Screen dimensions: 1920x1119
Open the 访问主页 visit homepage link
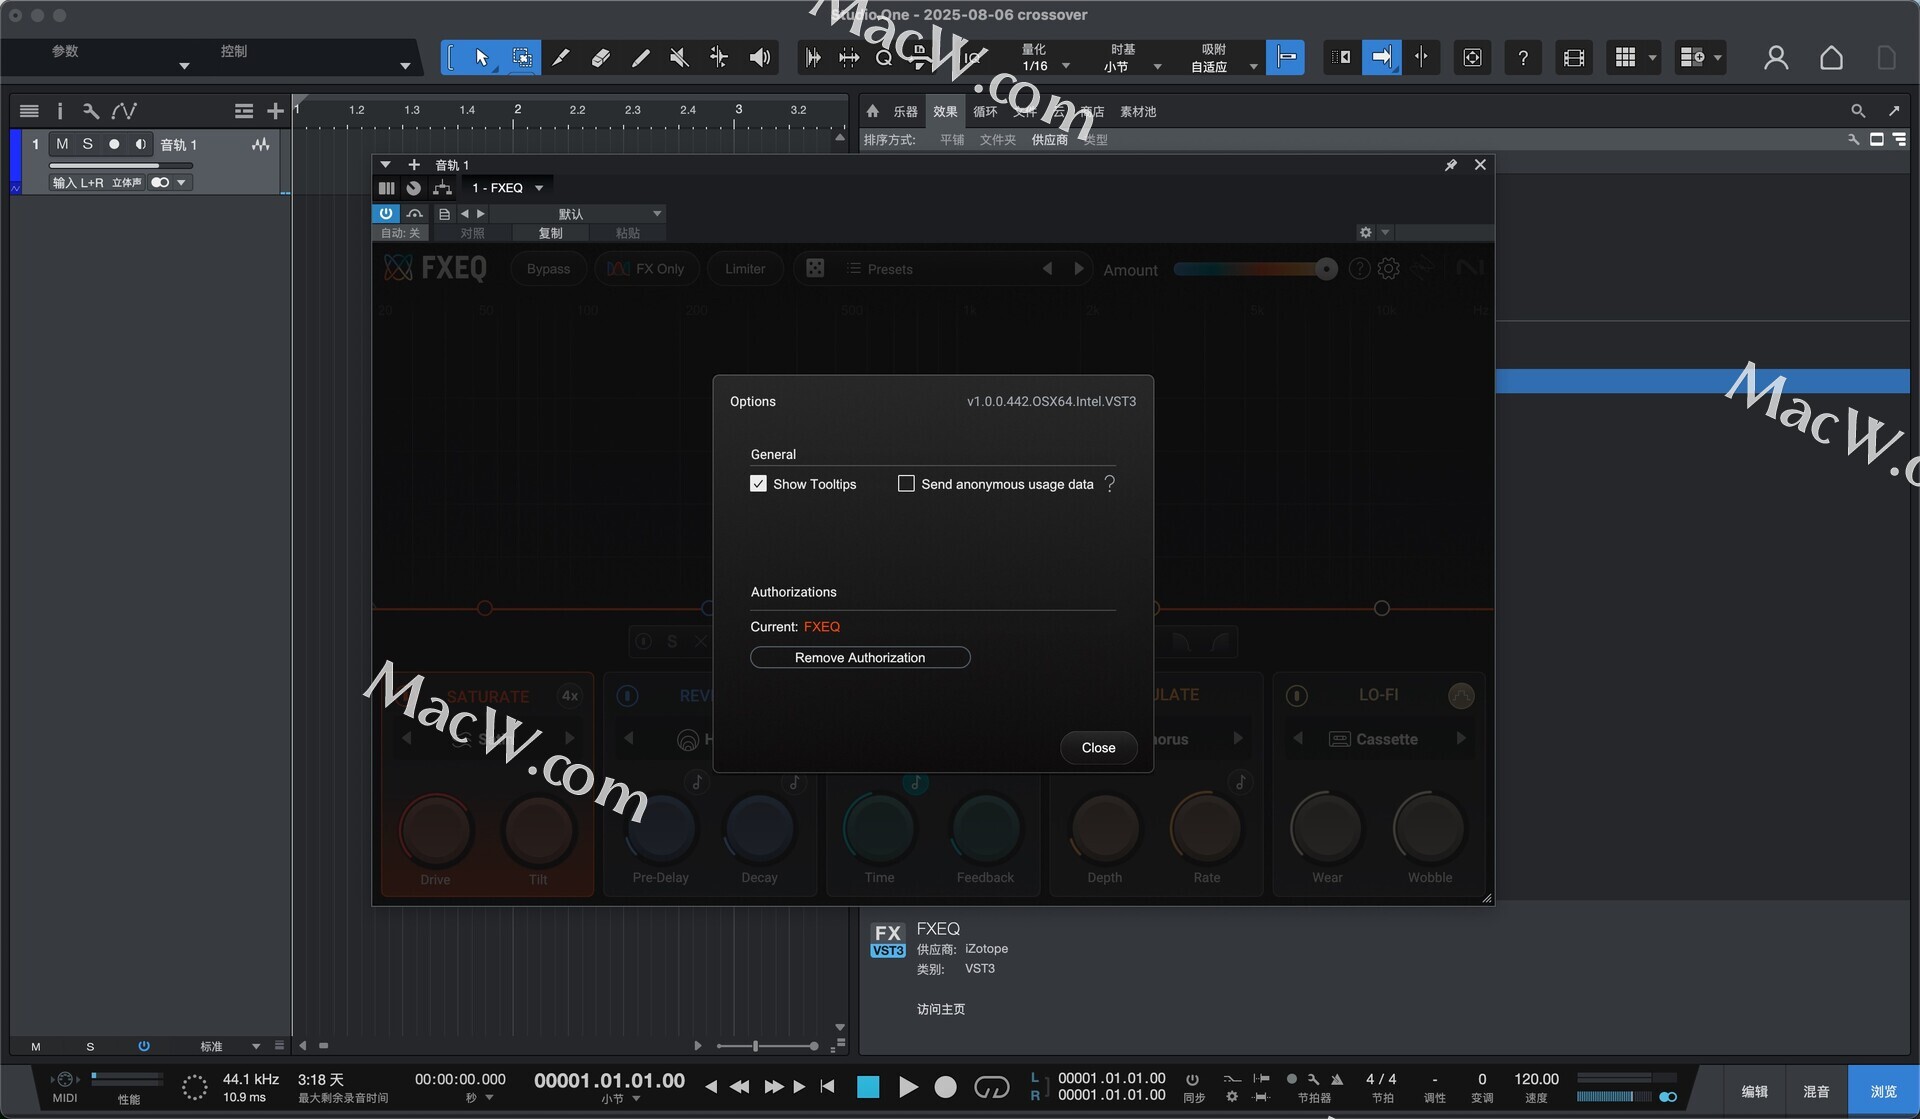pos(941,1009)
